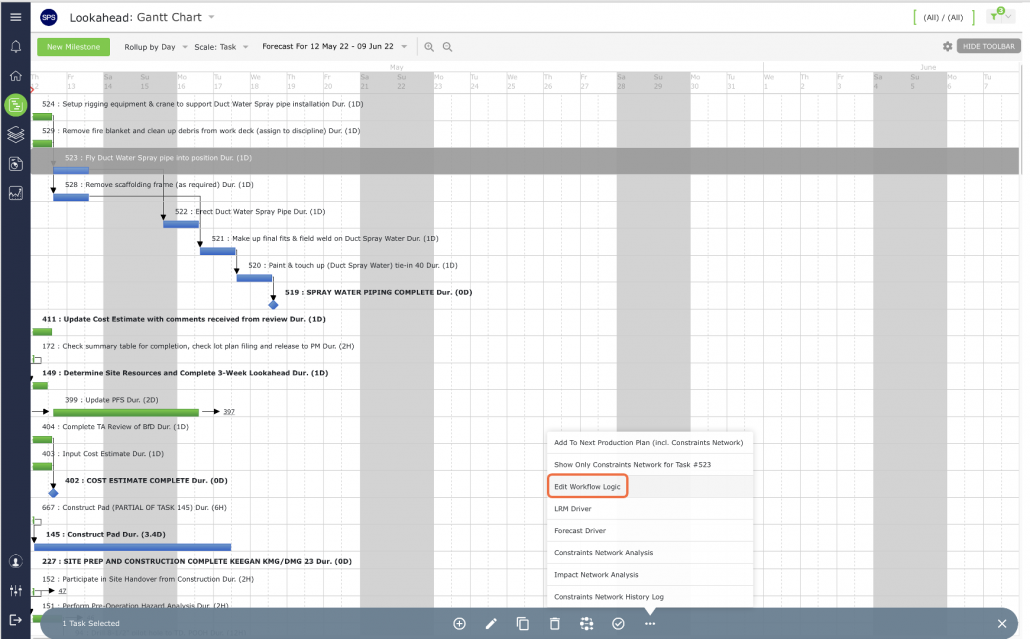Open Impact Network Analysis
Screen dimensions: 1030x639
click(649, 575)
